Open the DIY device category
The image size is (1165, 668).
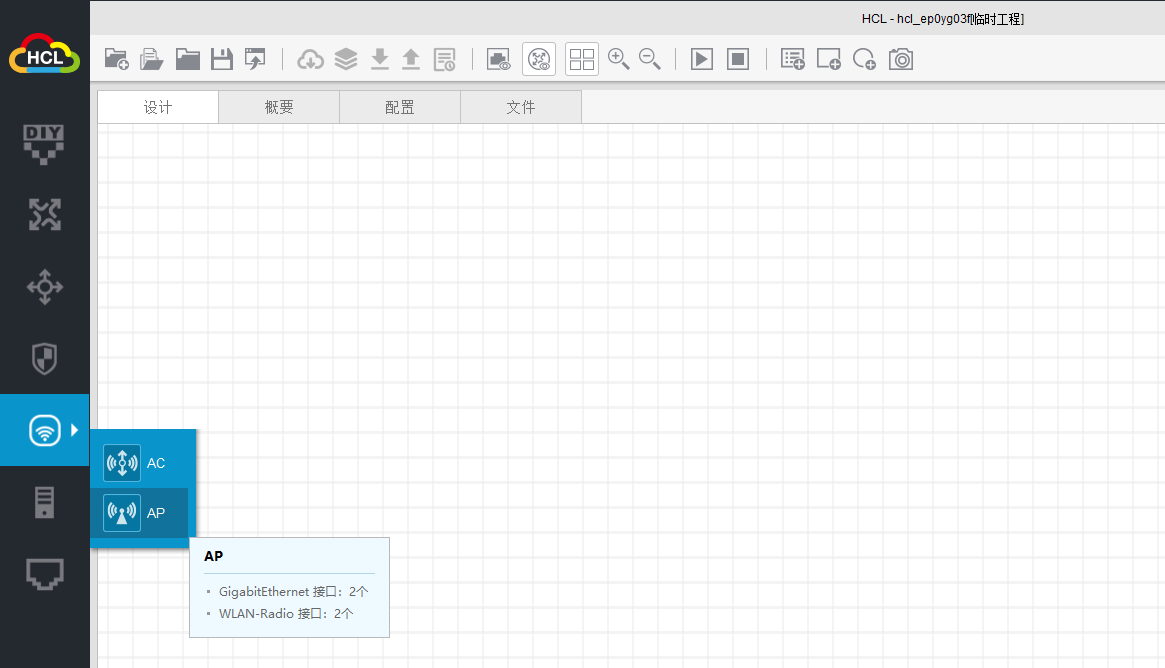point(44,144)
